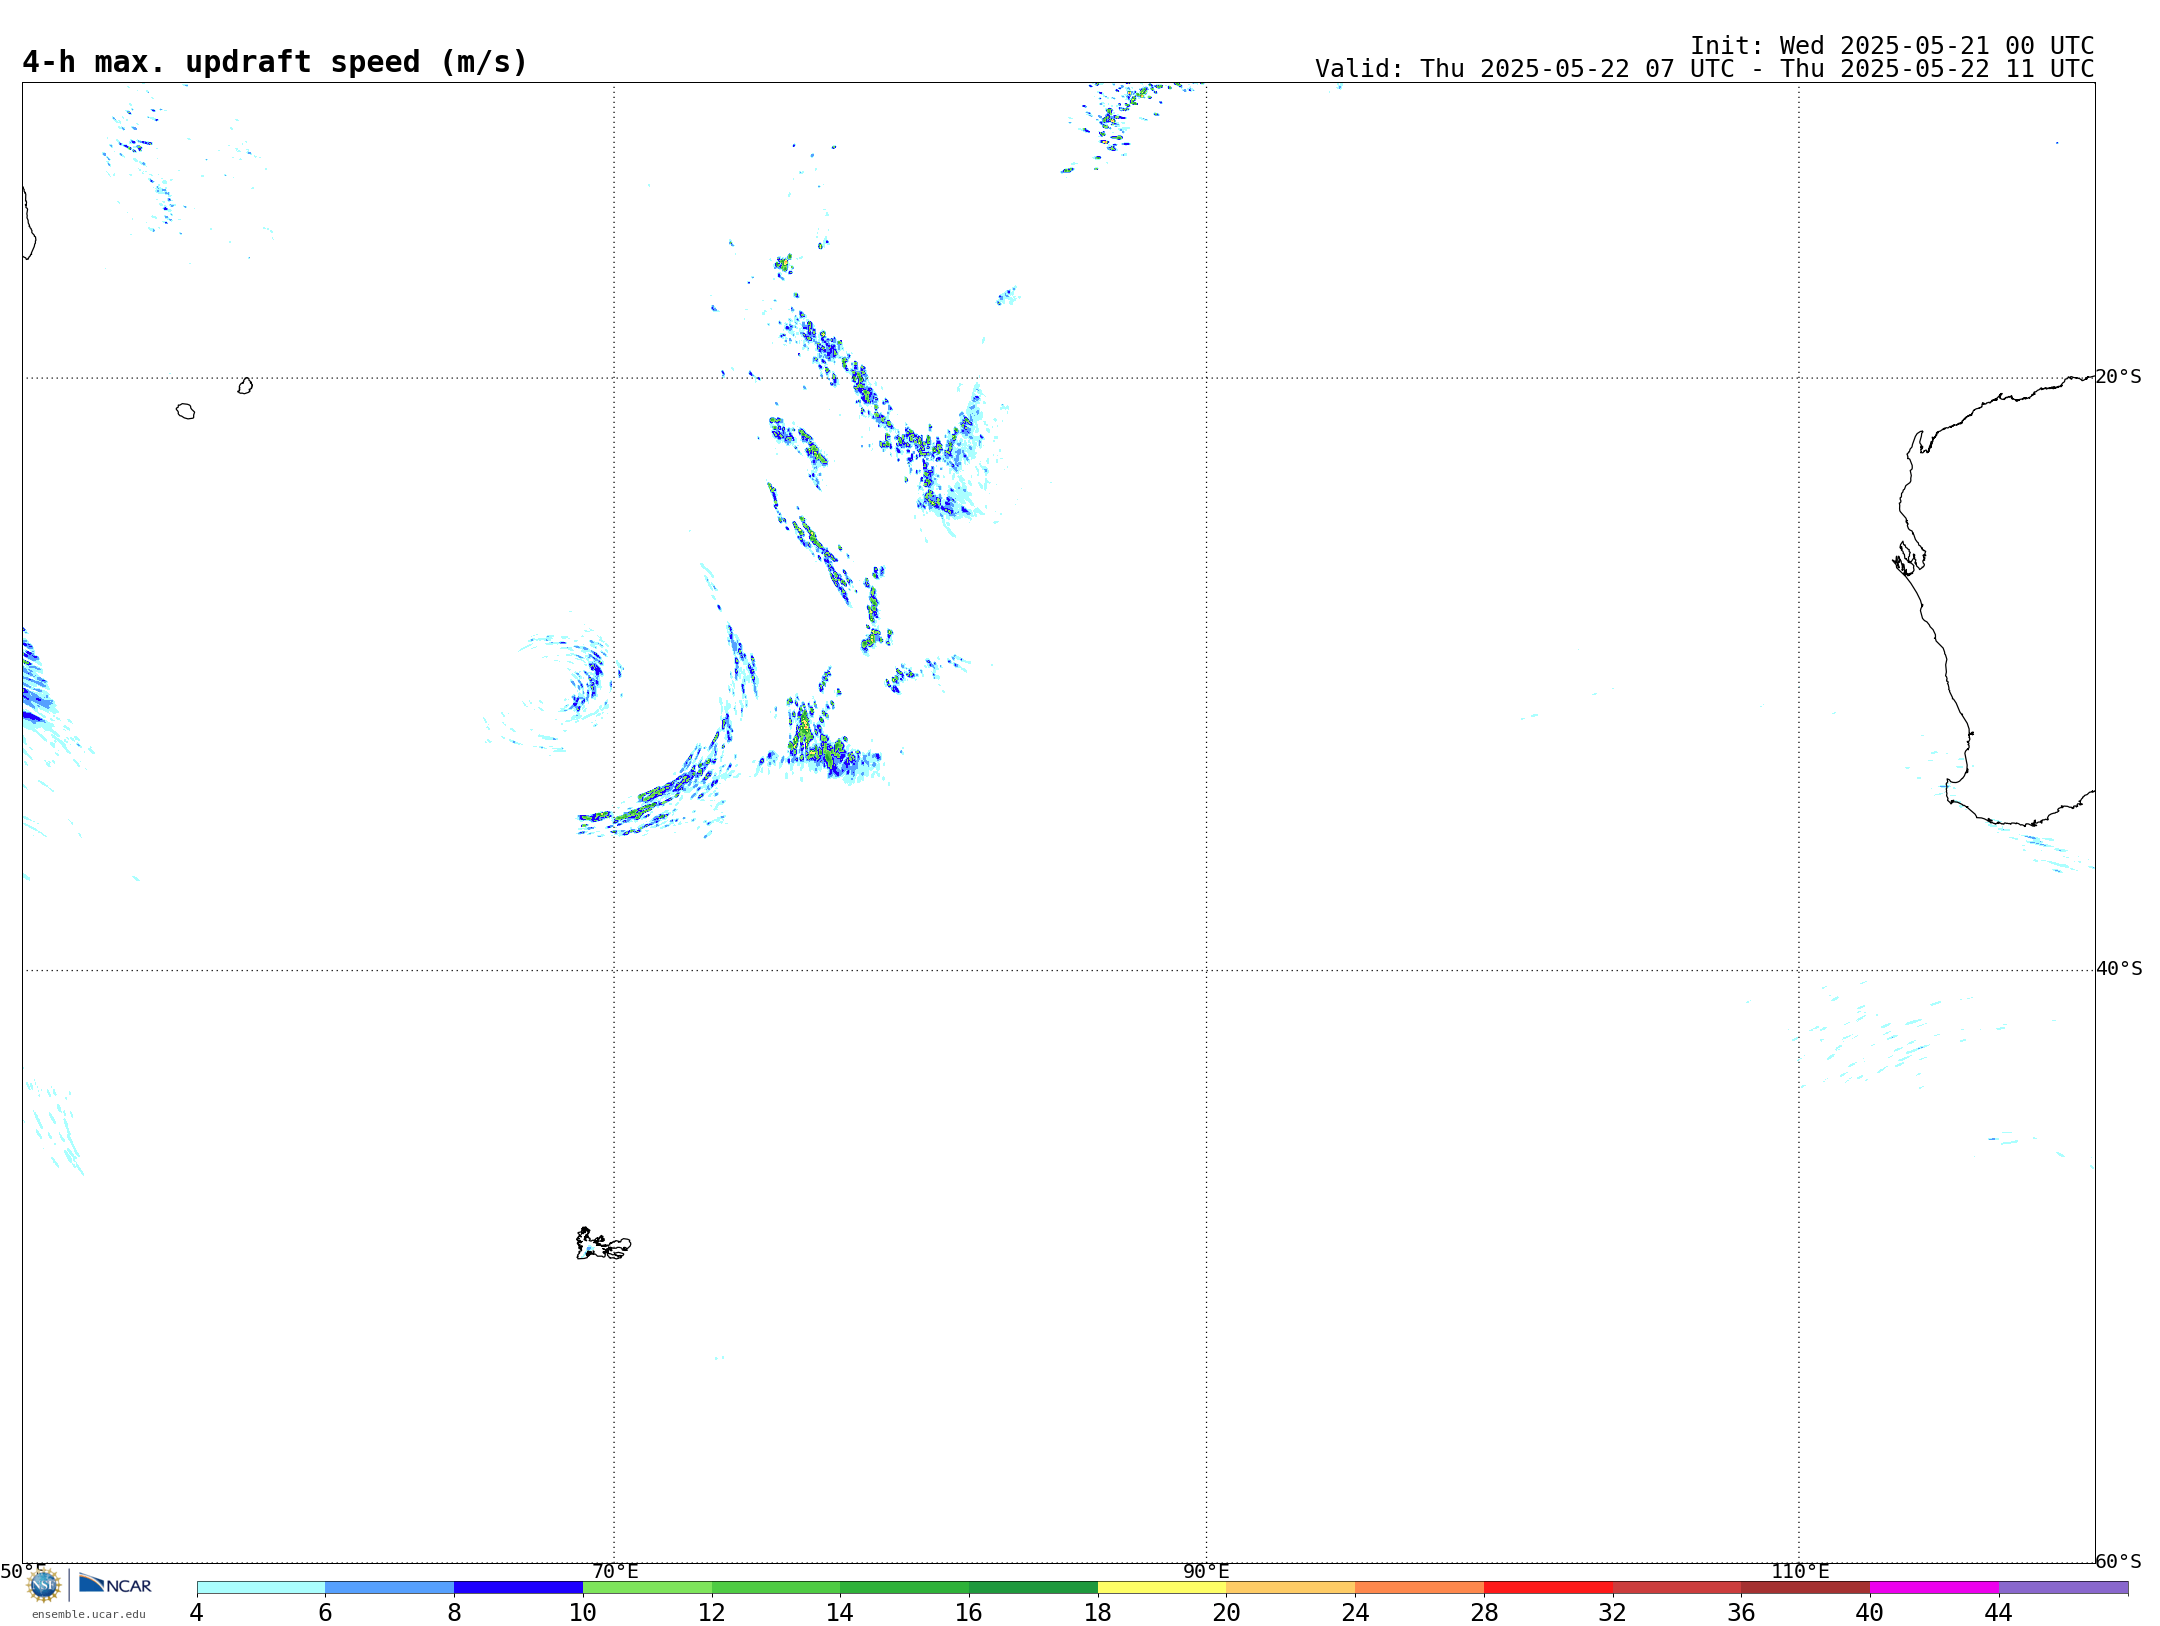Click the 90°E longitude label
This screenshot has height=1626, width=2160.
tap(1206, 1572)
